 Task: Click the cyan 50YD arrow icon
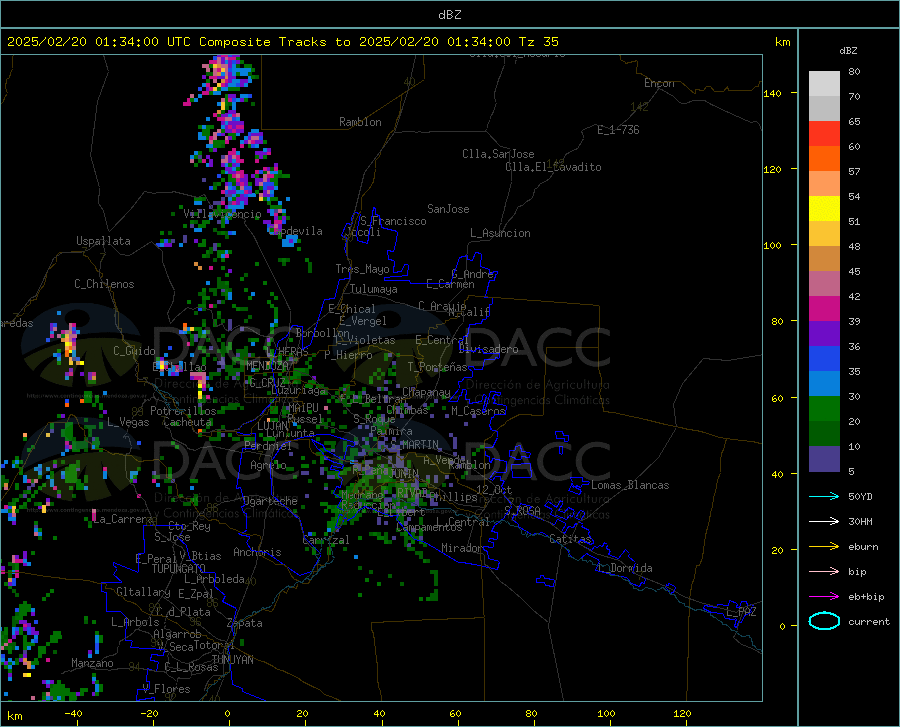[x=824, y=496]
